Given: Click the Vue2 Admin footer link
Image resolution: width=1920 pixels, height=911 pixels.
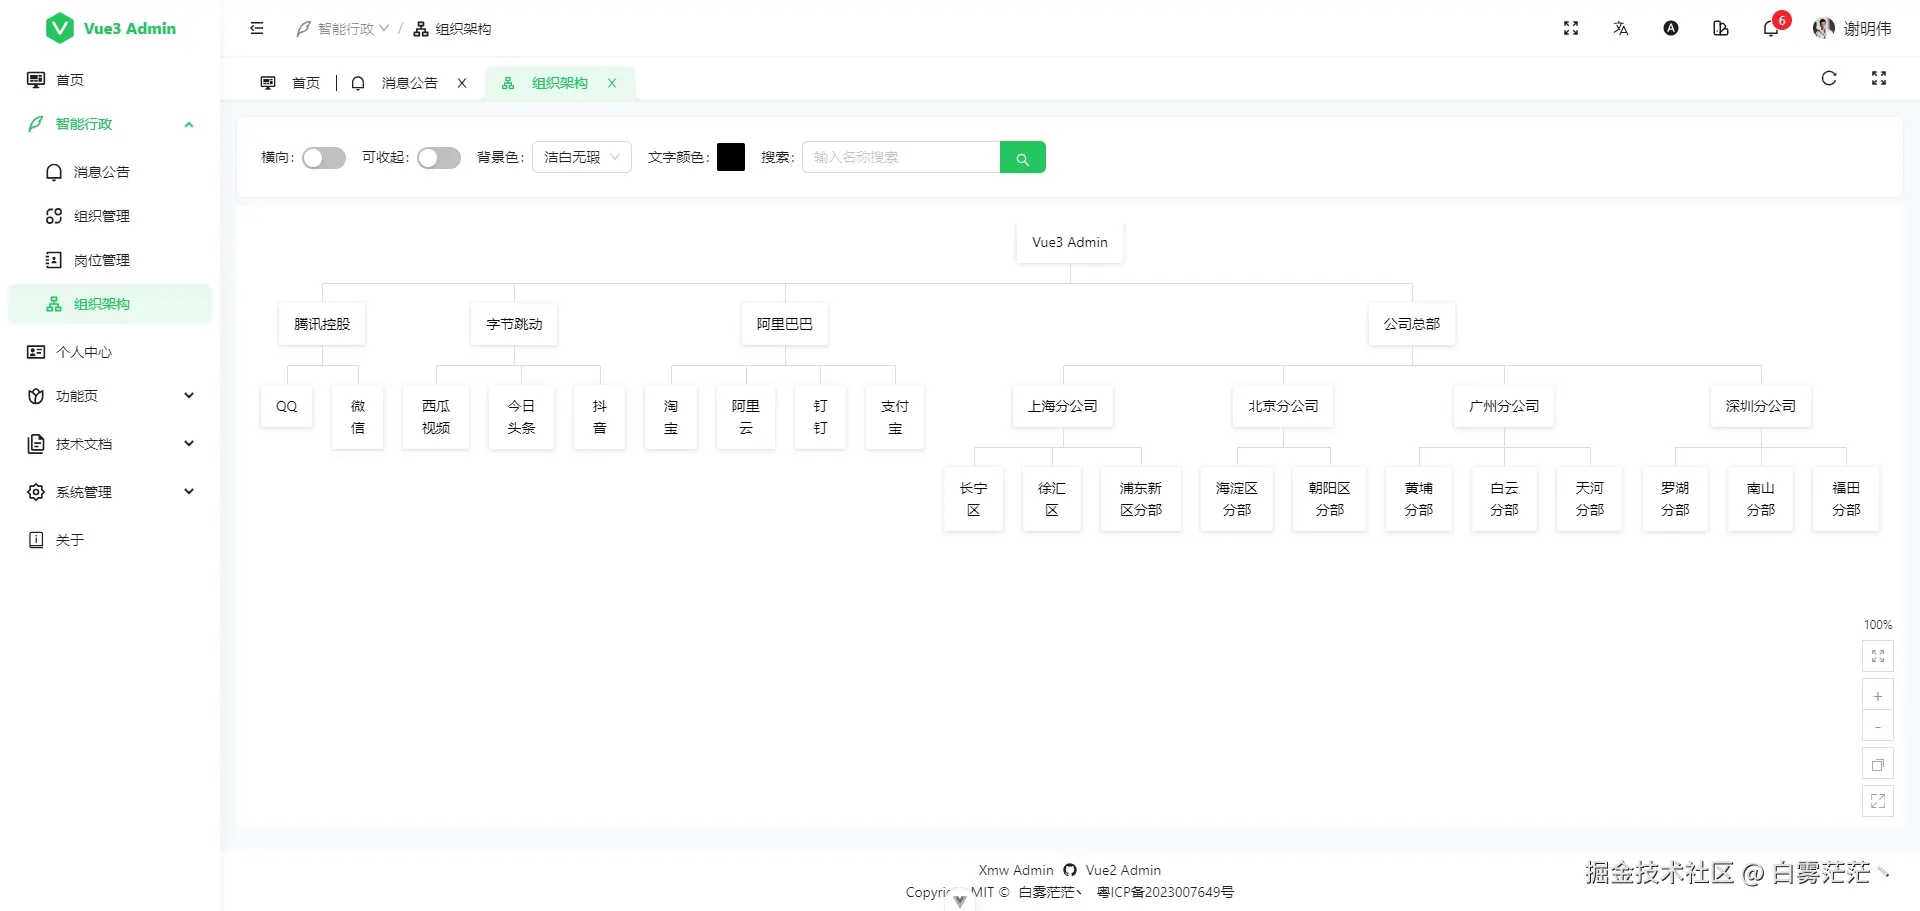Looking at the screenshot, I should coord(1123,870).
